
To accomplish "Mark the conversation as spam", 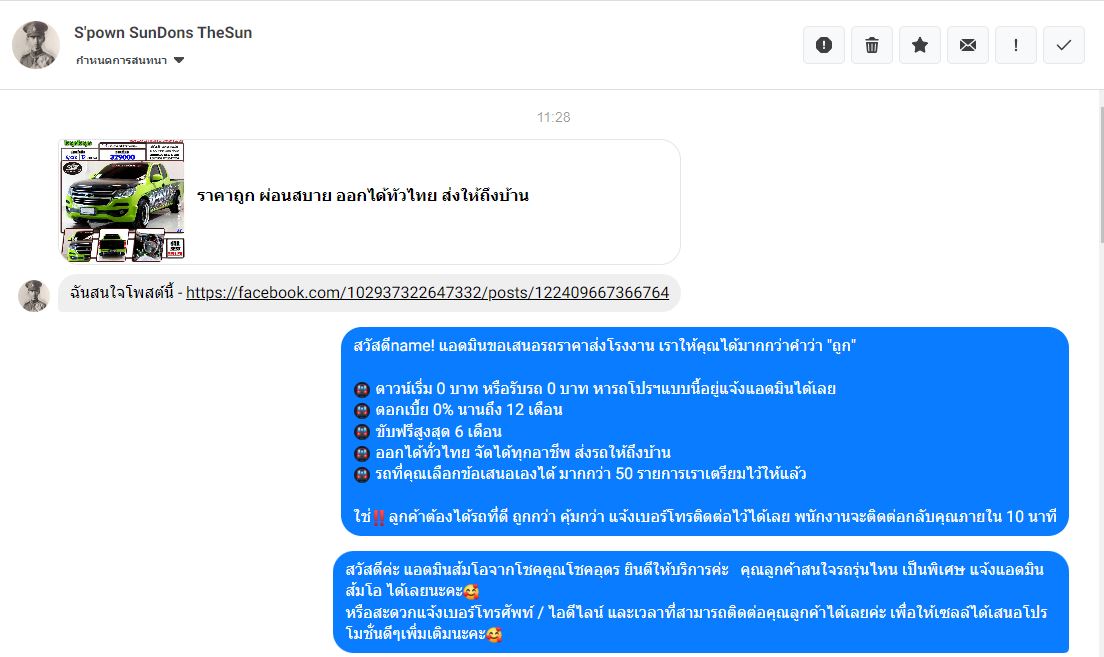I will [x=824, y=45].
